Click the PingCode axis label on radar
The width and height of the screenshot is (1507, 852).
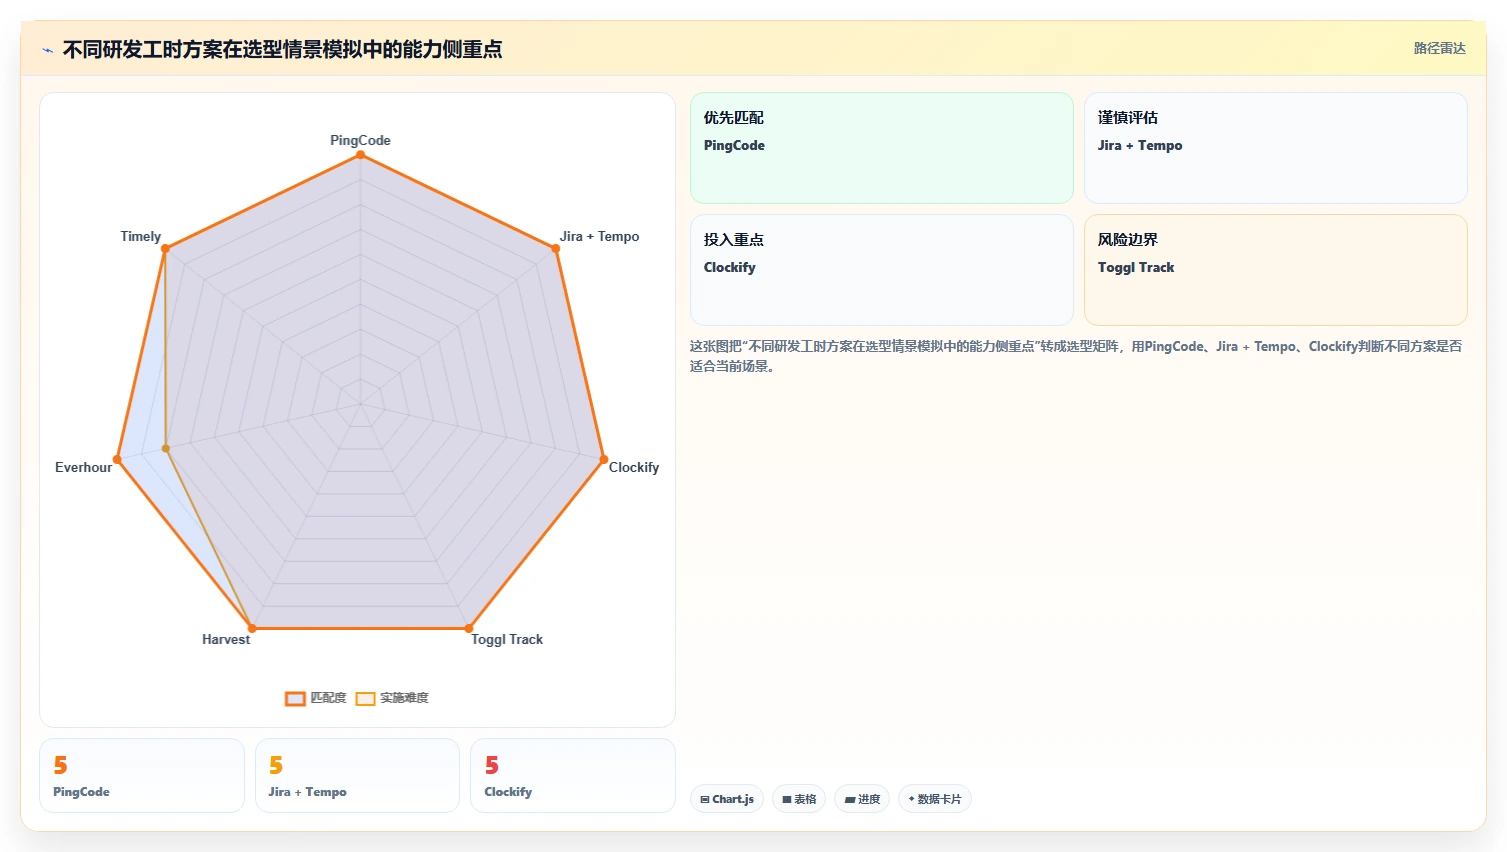coord(360,140)
